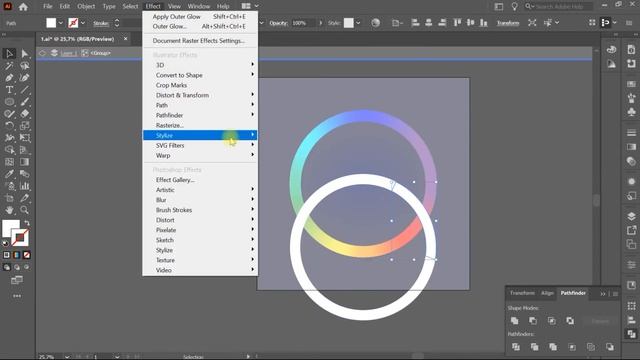This screenshot has height=360, width=640.
Task: Click the Opacity label link
Action: (x=279, y=23)
